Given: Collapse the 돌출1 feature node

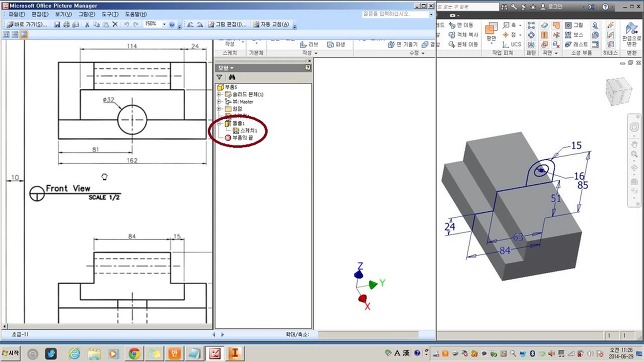Looking at the screenshot, I should coord(219,123).
